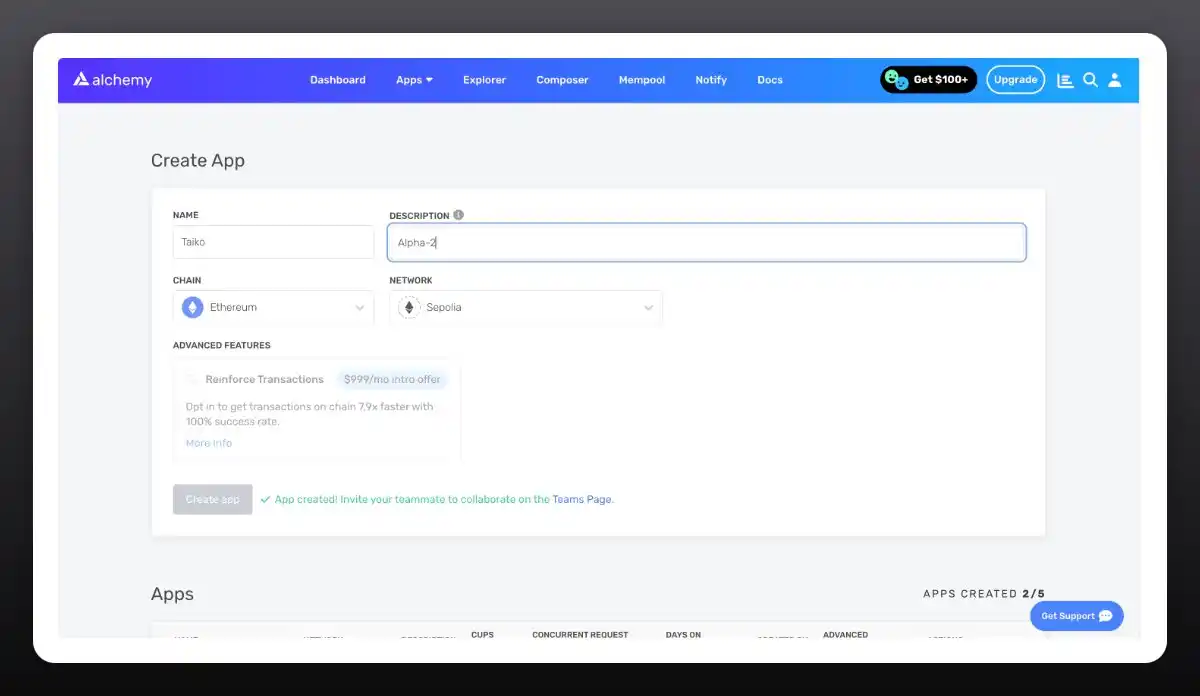The width and height of the screenshot is (1200, 696).
Task: Click the Upgrade button
Action: pyautogui.click(x=1015, y=80)
